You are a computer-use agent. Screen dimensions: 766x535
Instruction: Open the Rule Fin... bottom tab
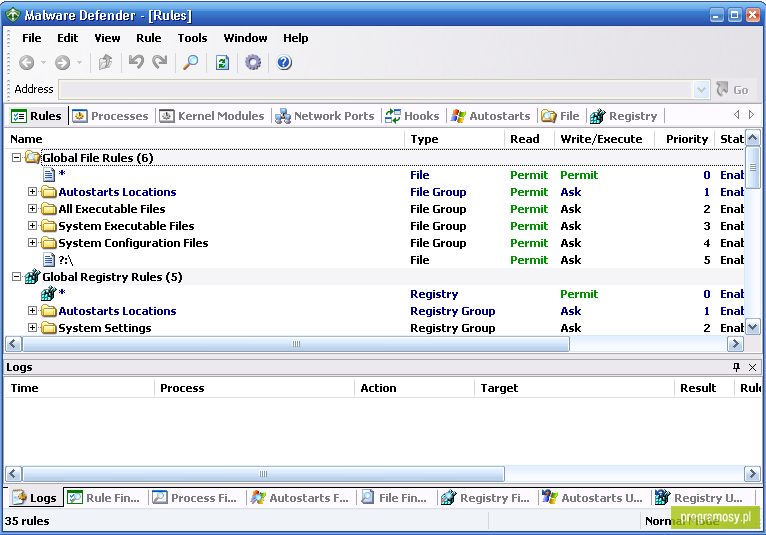tap(104, 498)
